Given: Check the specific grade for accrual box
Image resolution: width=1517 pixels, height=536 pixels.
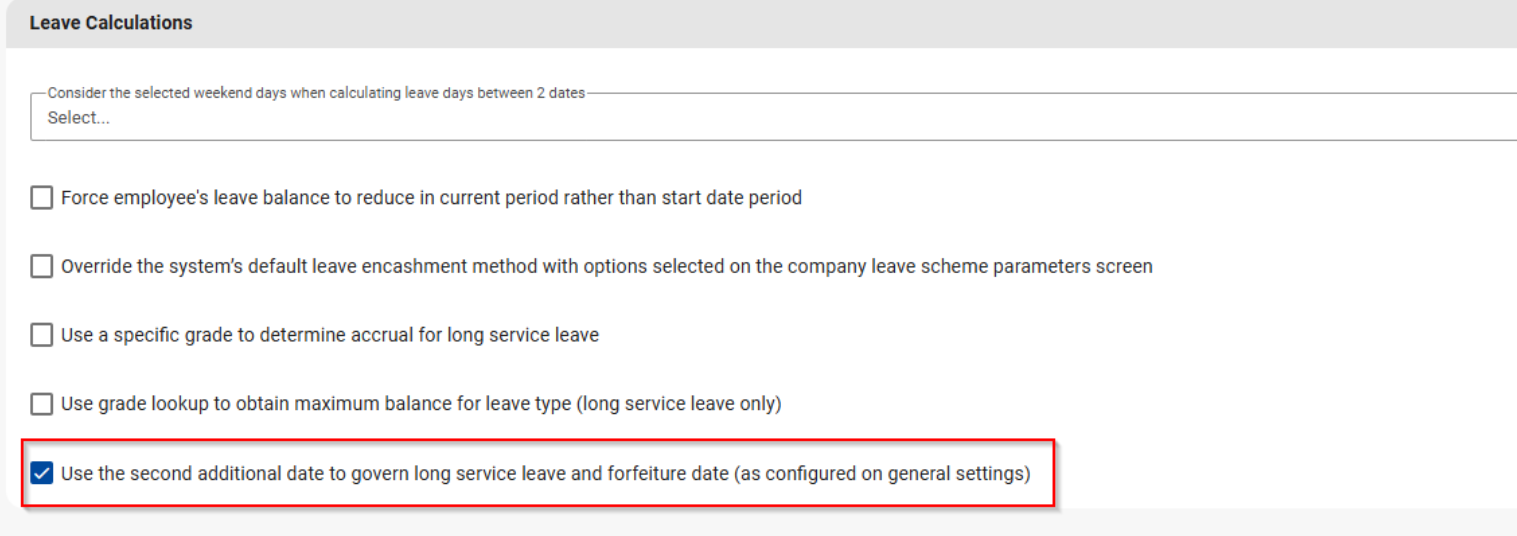Looking at the screenshot, I should pyautogui.click(x=41, y=336).
